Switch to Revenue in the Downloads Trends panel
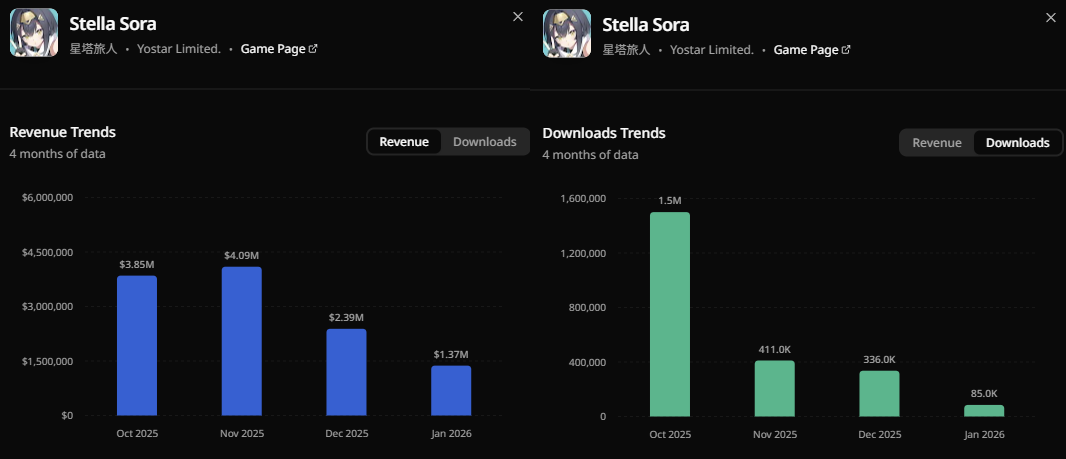 point(937,143)
